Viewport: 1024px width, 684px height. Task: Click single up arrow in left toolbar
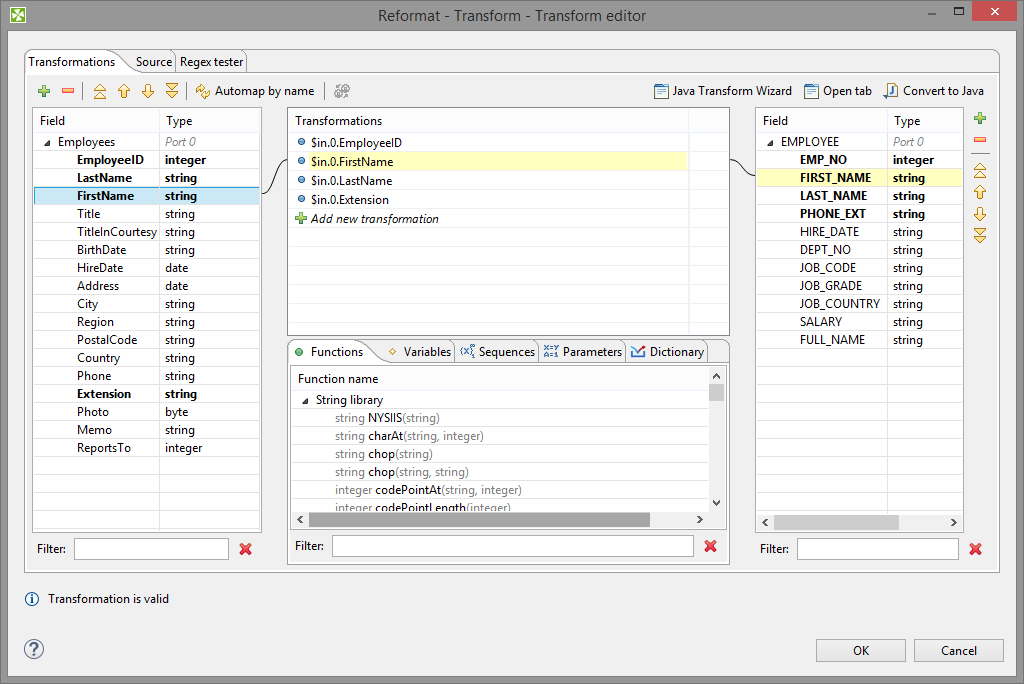124,91
